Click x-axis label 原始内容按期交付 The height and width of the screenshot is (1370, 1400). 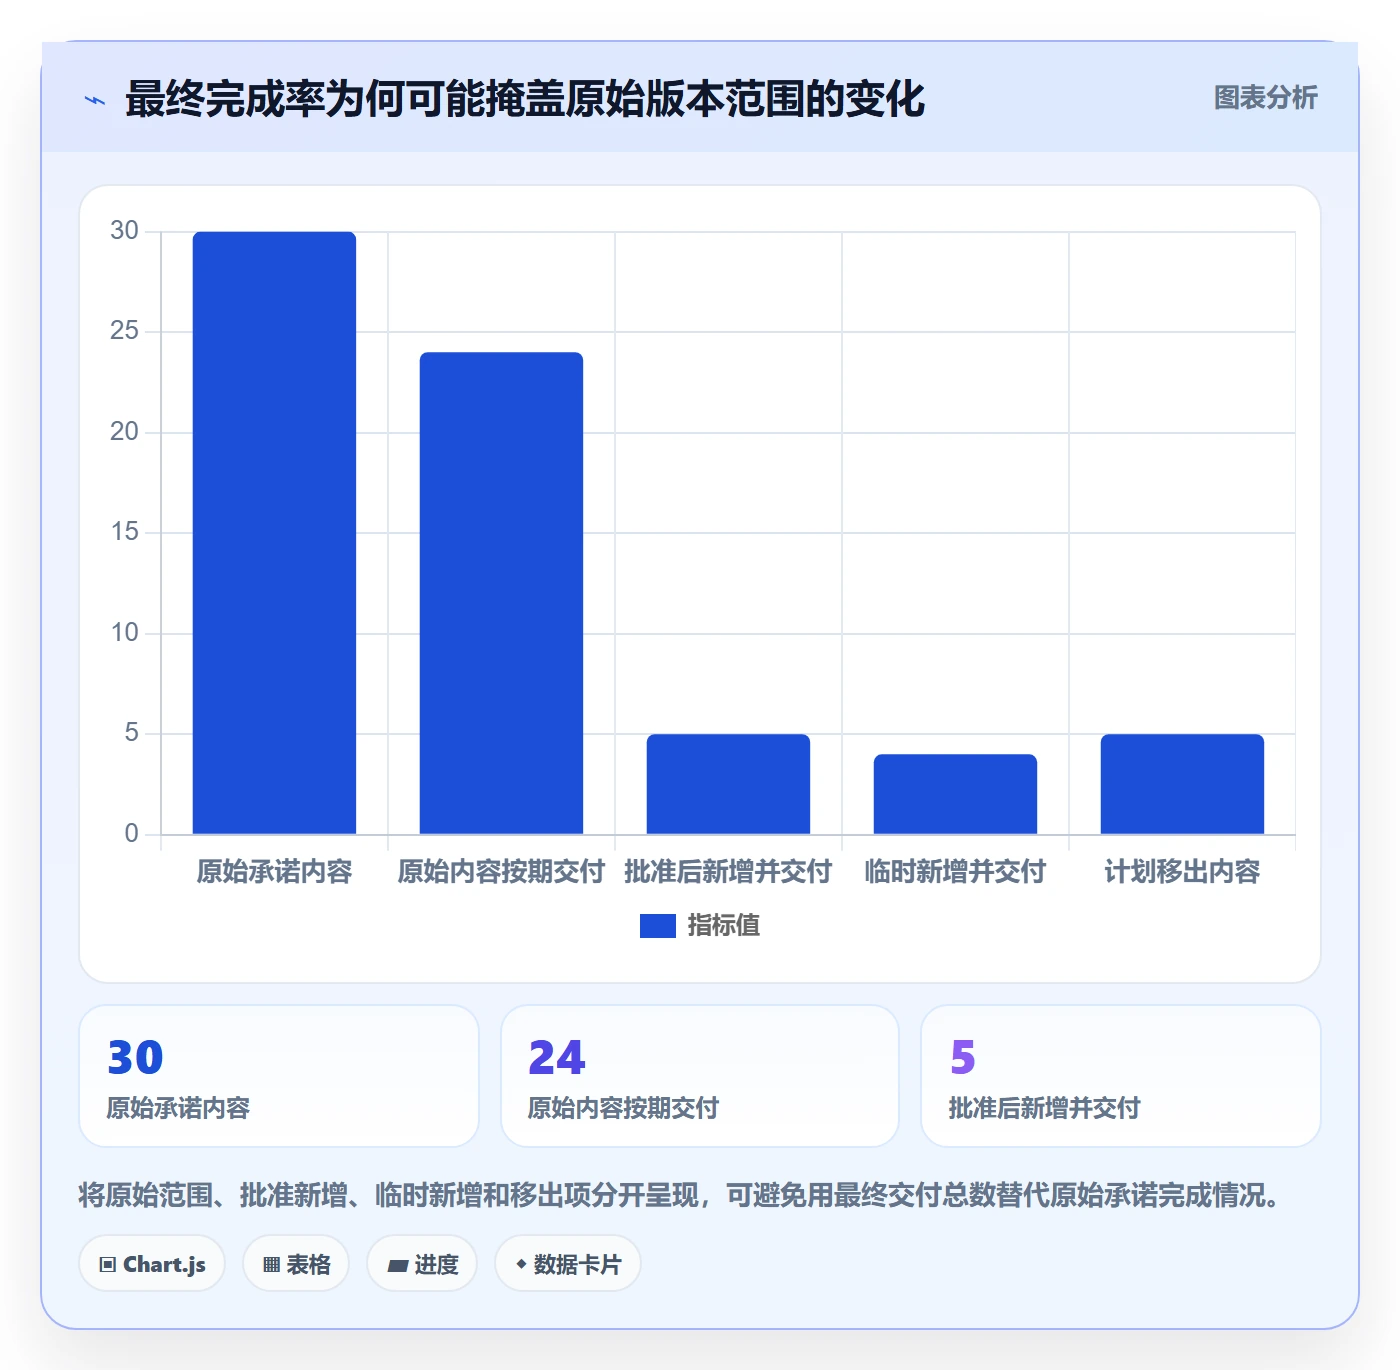[501, 872]
